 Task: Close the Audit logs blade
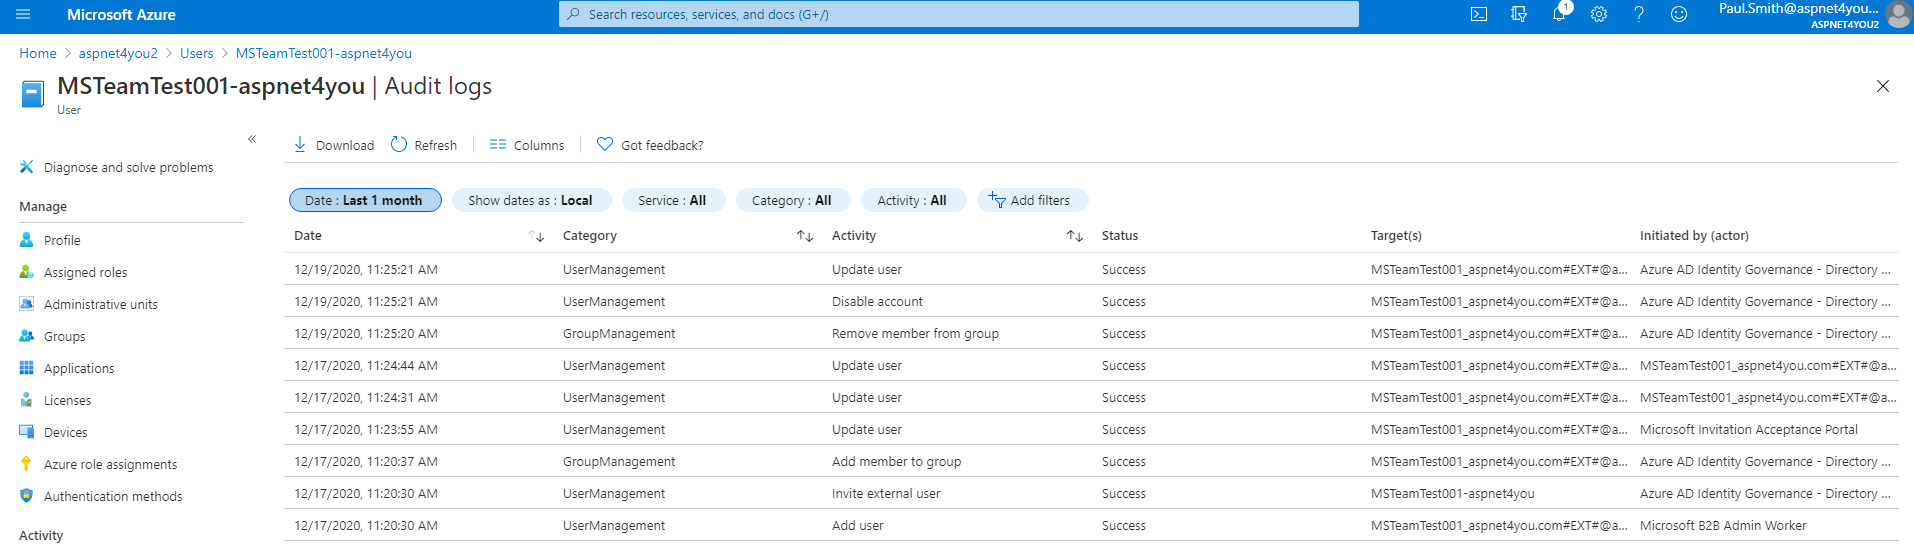pos(1883,86)
